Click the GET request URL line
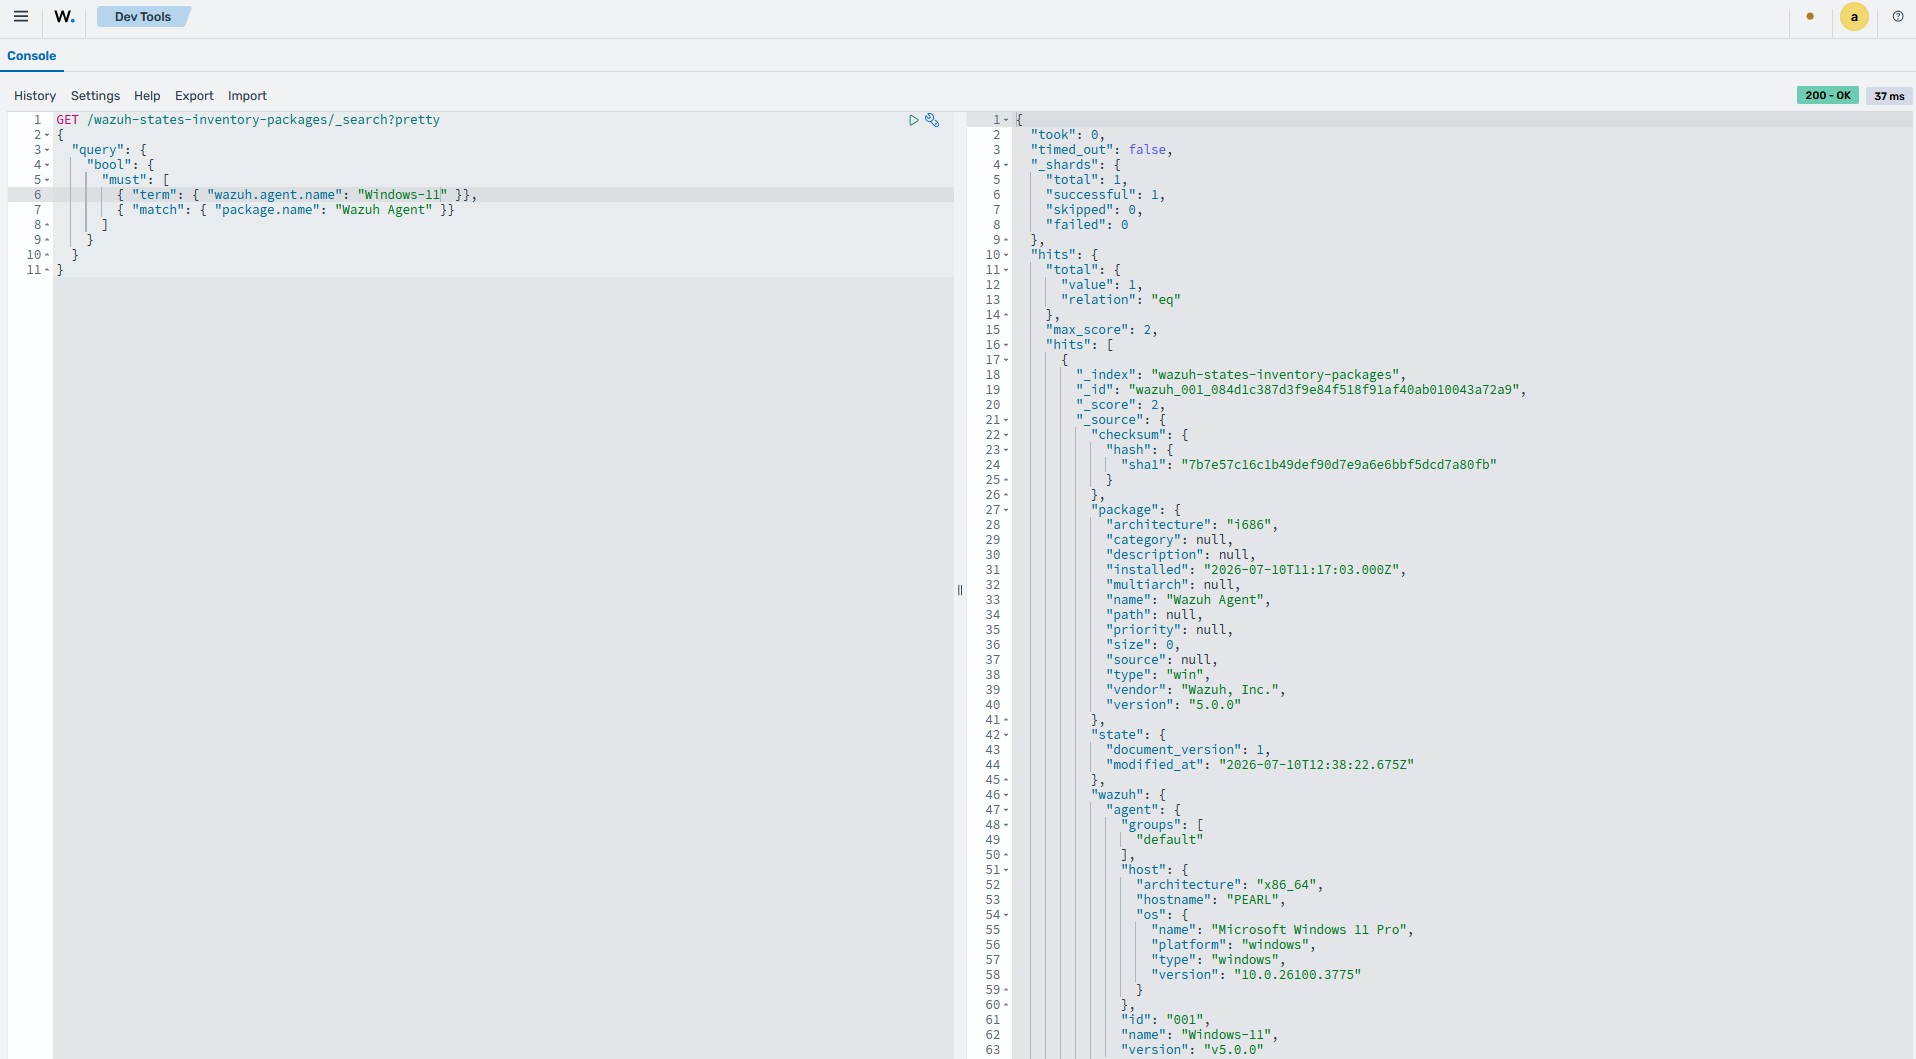Viewport: 1916px width, 1059px height. pyautogui.click(x=248, y=120)
